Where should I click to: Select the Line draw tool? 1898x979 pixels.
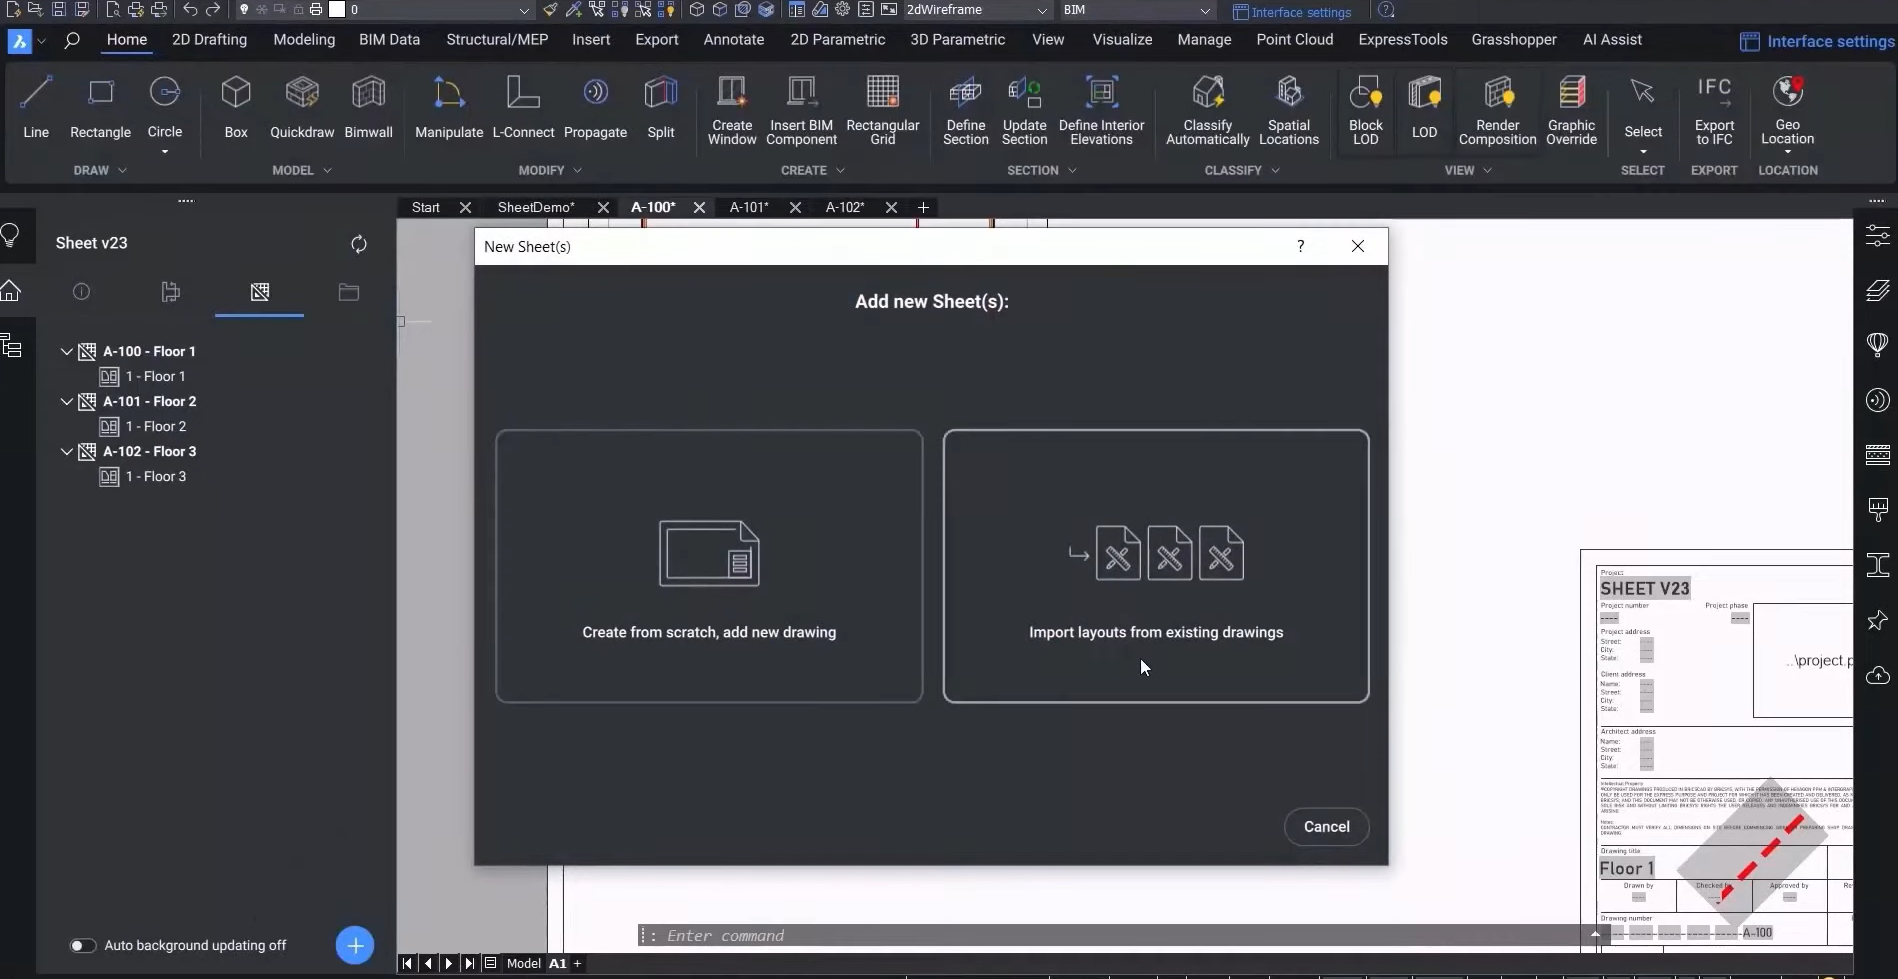coord(36,106)
